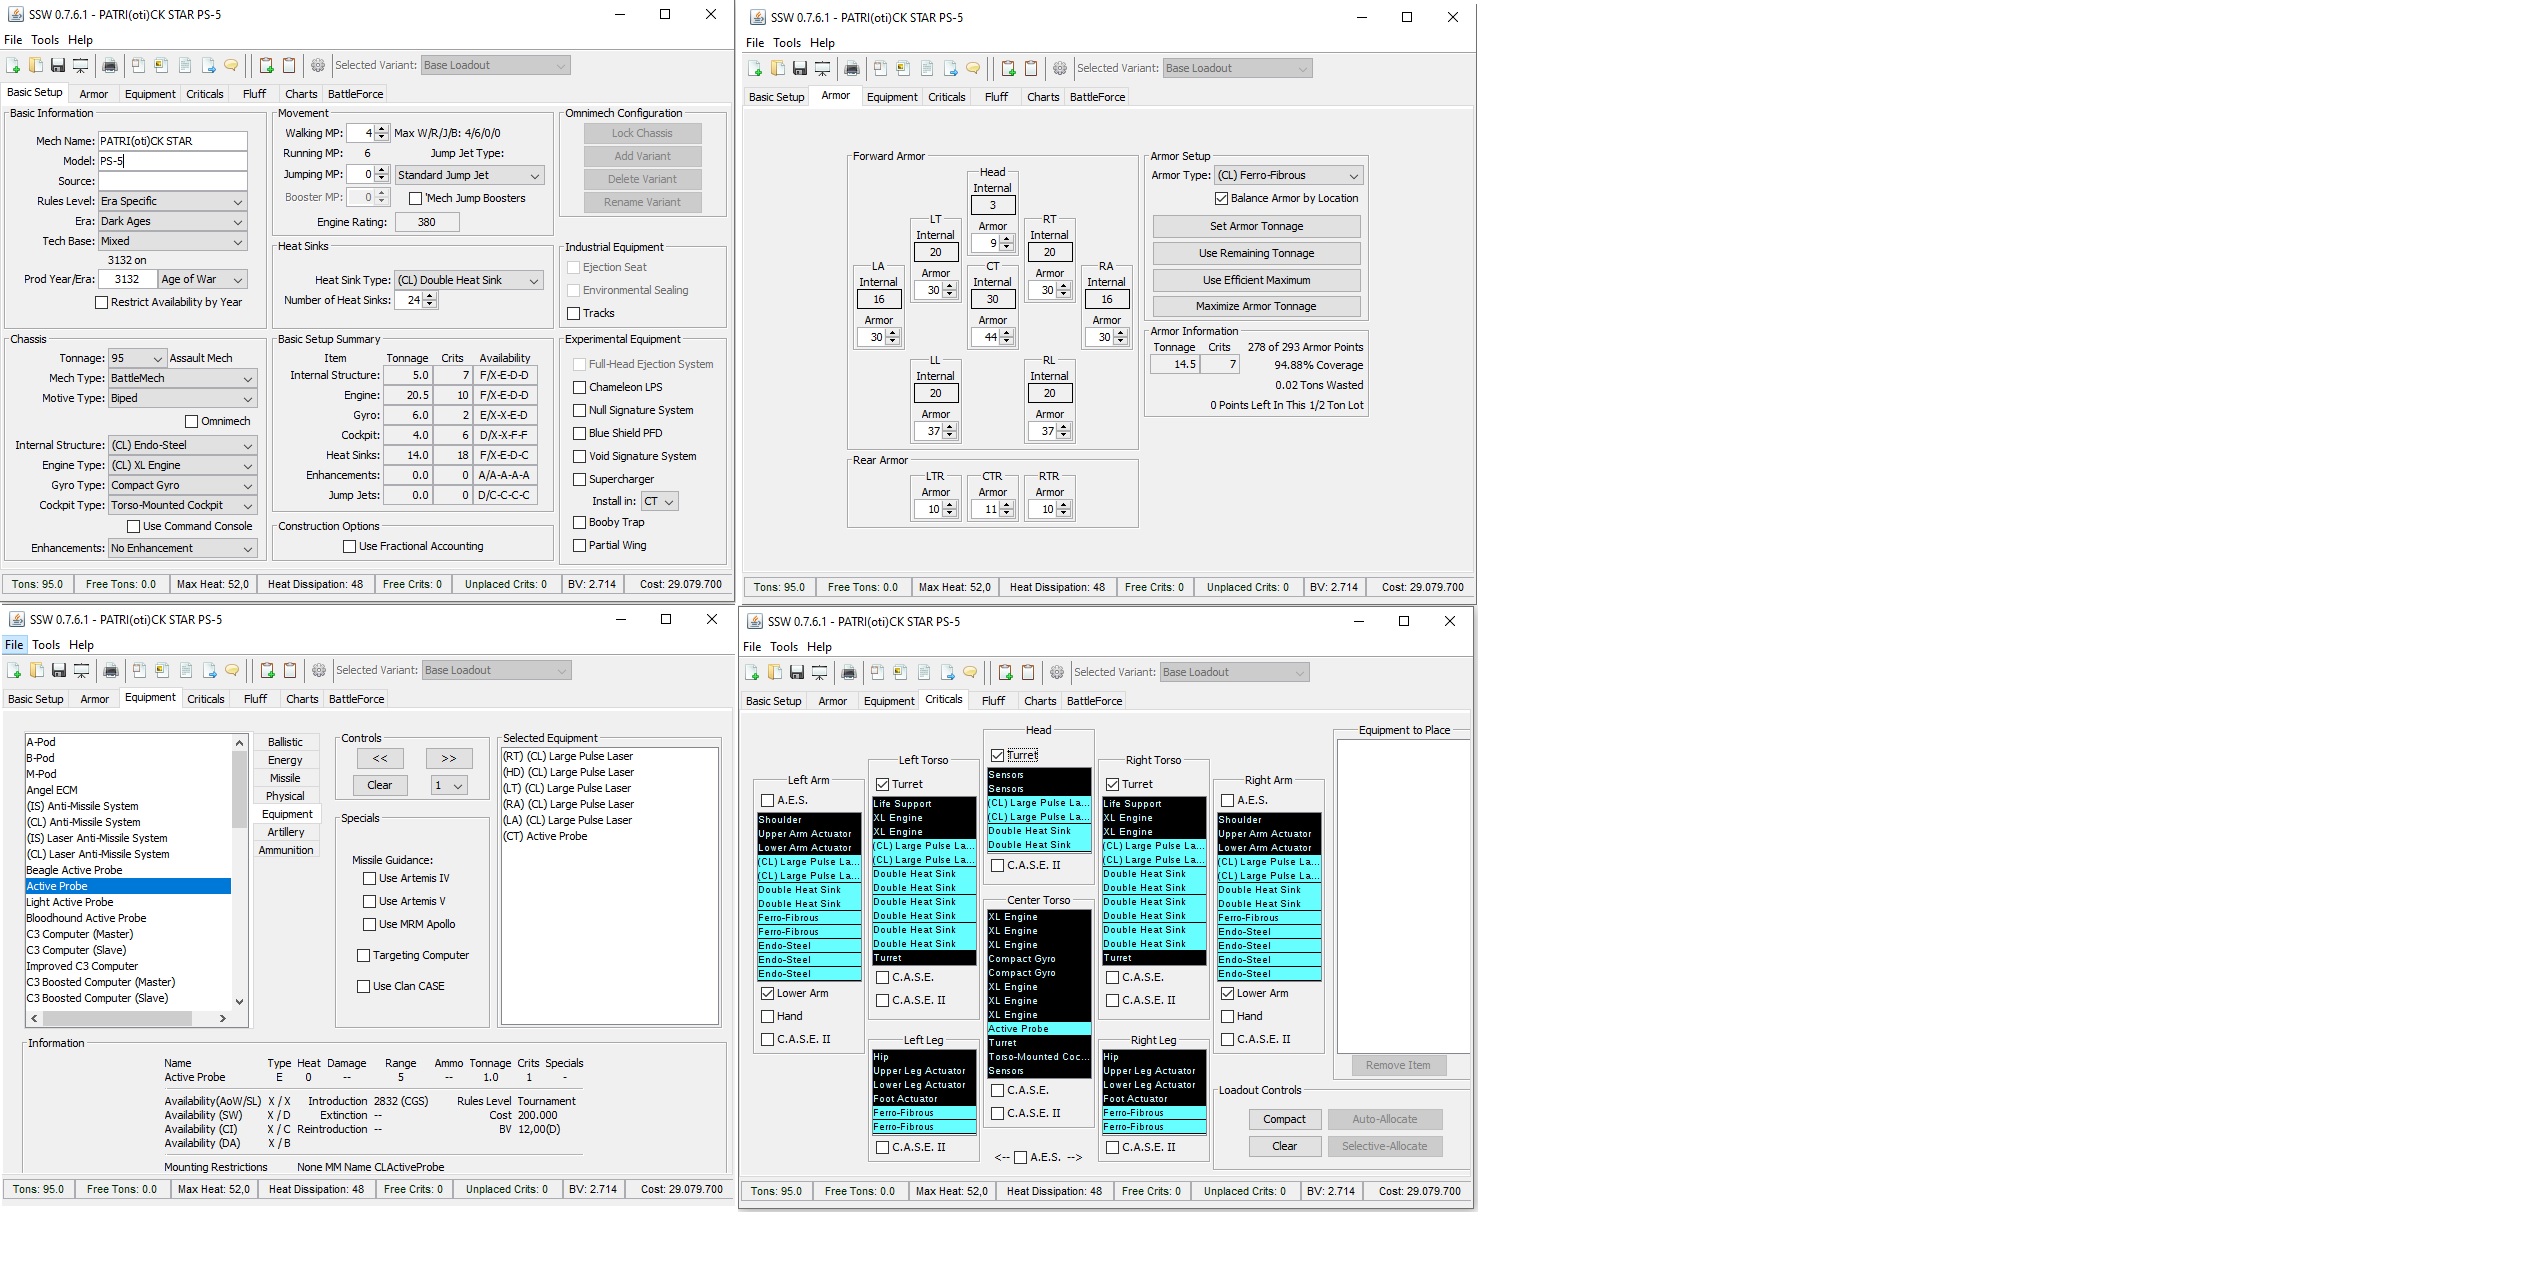Click Clear button in Equipment Controls
The width and height of the screenshot is (2540, 1274).
coord(380,786)
